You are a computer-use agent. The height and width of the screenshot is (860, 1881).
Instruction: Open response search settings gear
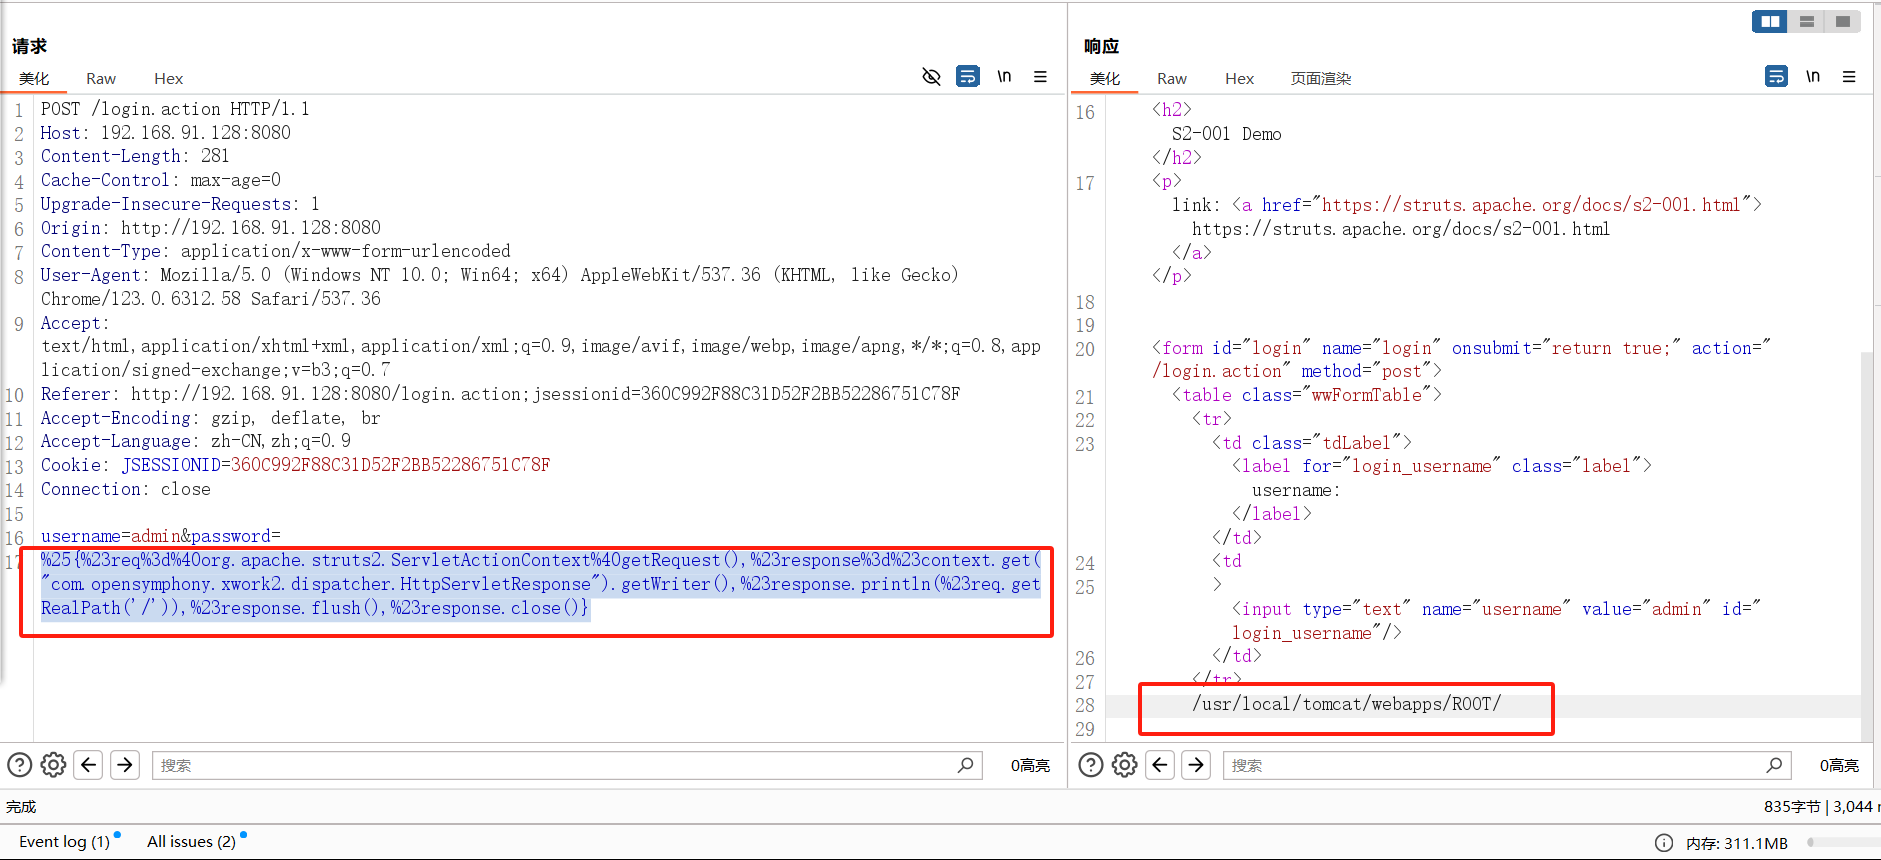pos(1125,765)
